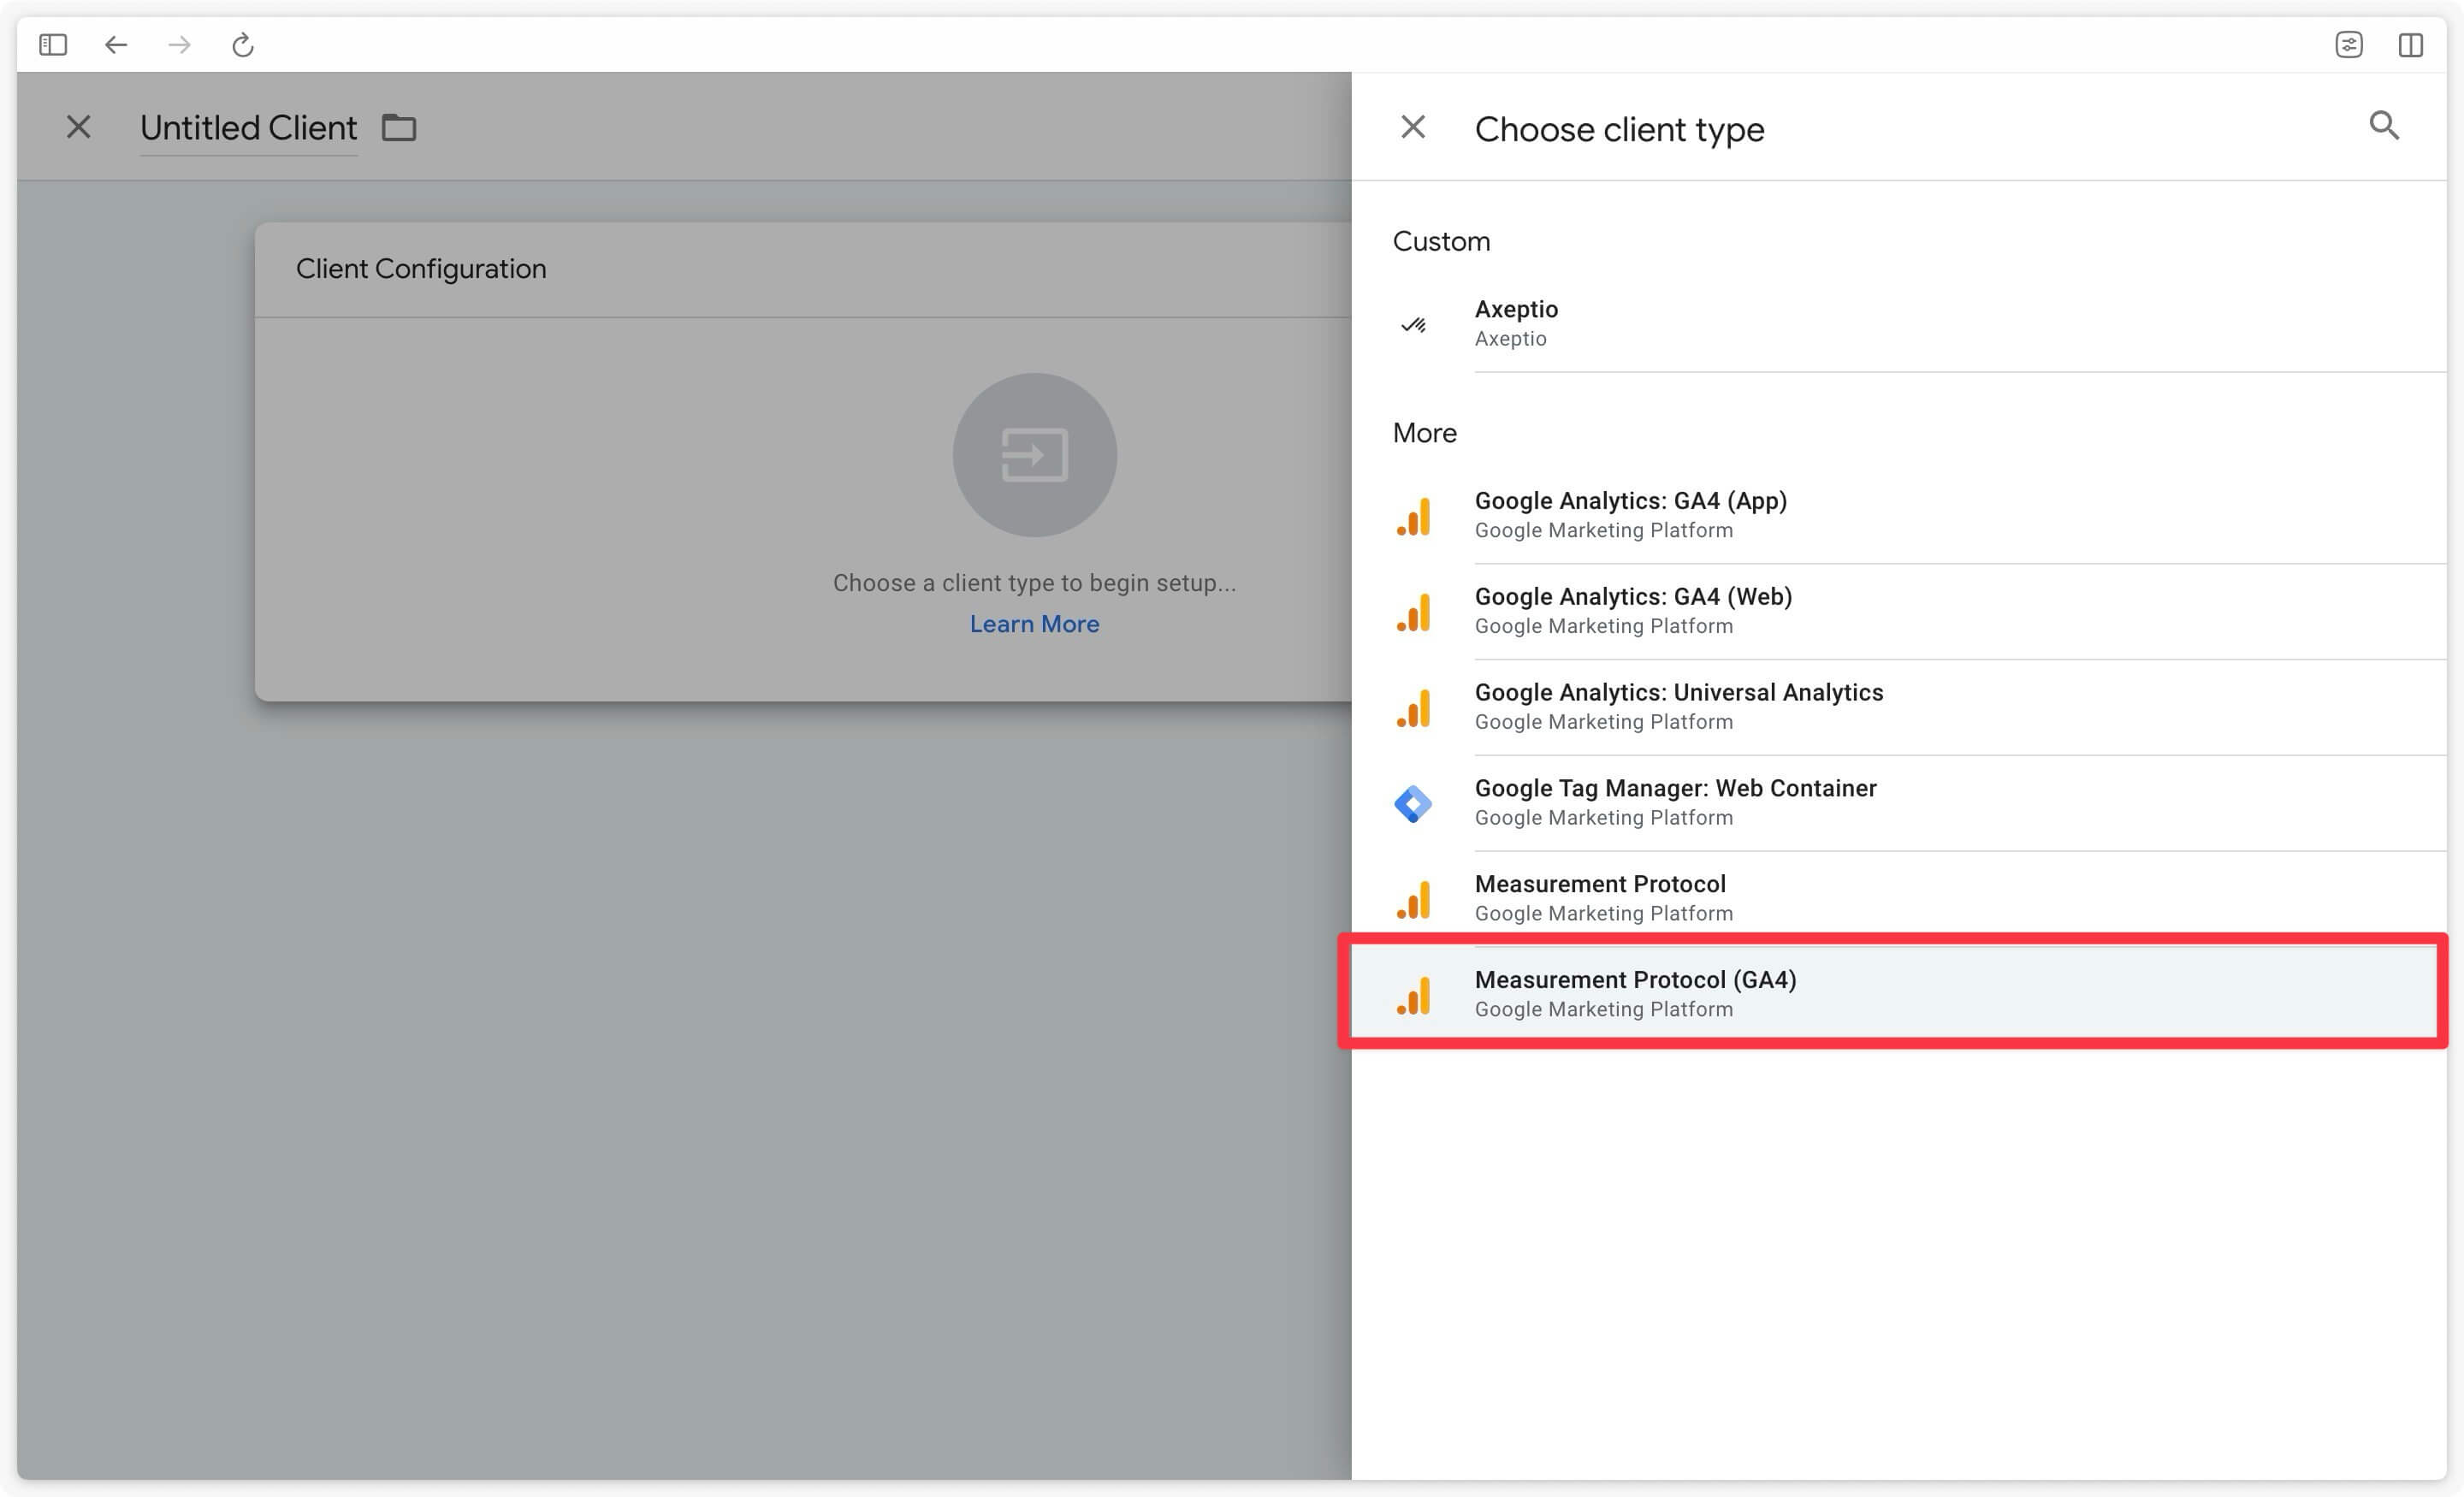Choose Google Tag Manager: Web Container client

point(1898,803)
